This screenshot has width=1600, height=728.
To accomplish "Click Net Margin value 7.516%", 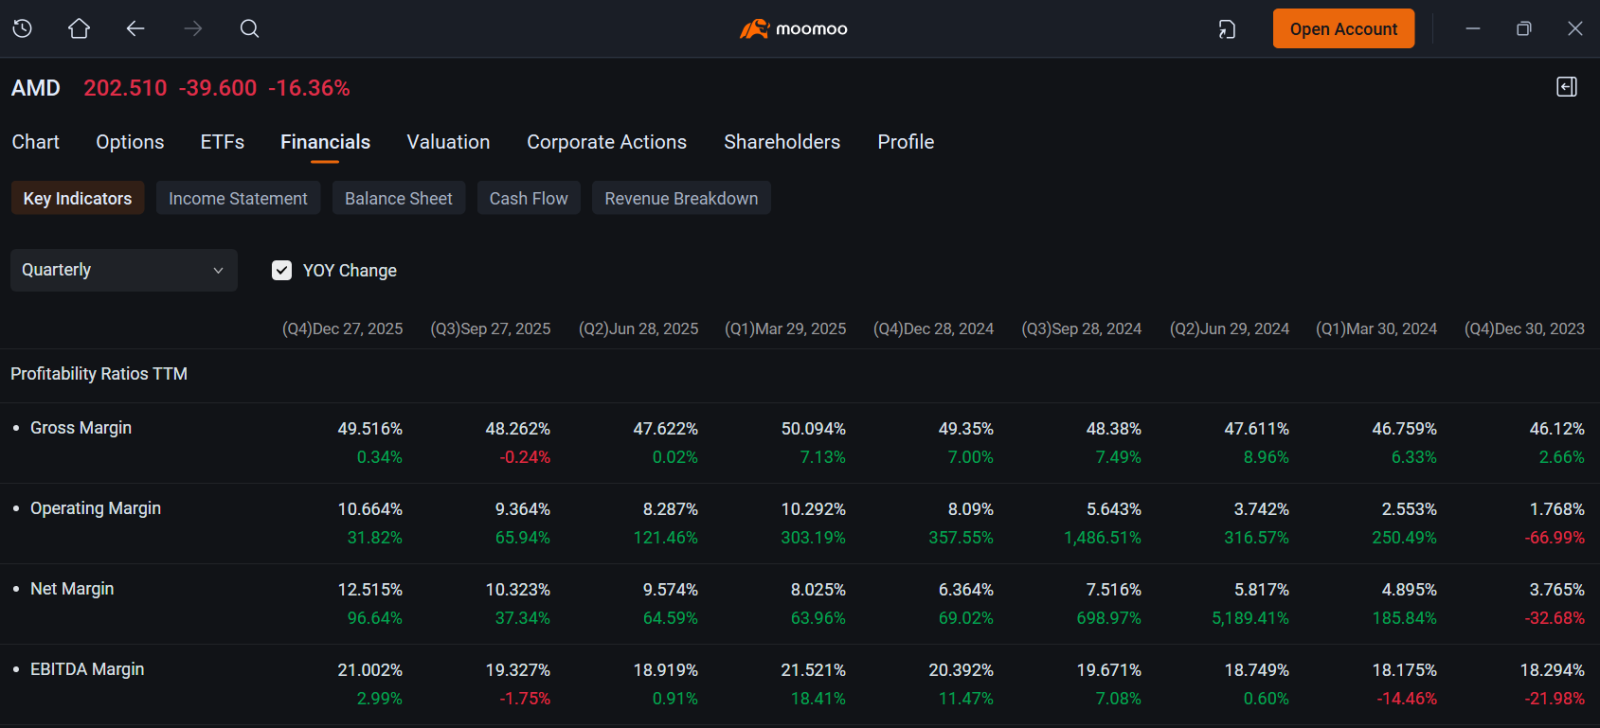I will click(1114, 590).
